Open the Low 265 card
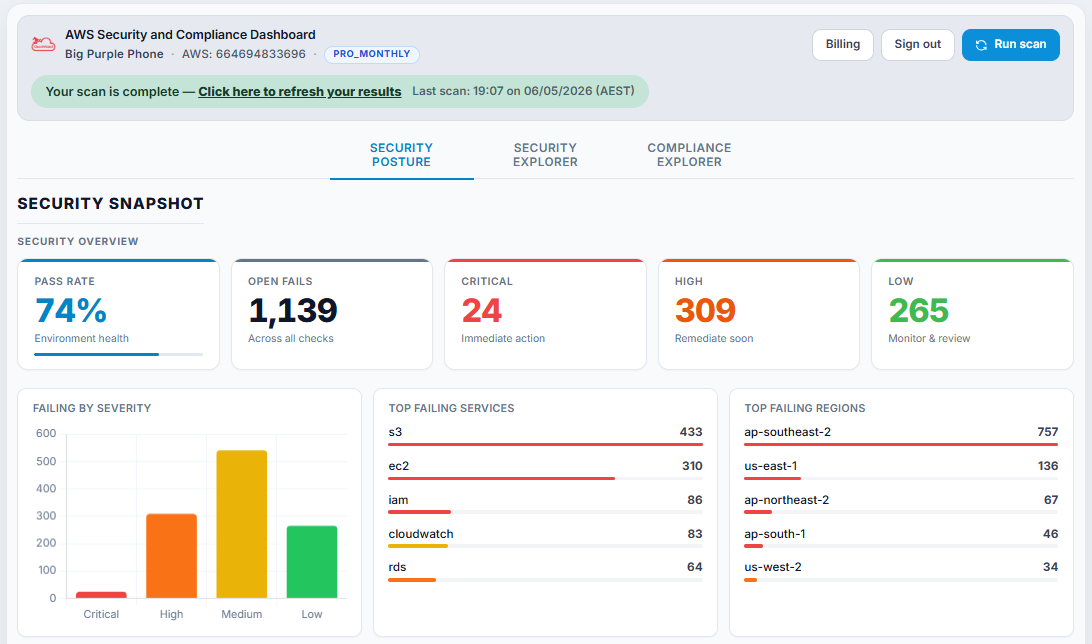The width and height of the screenshot is (1092, 644). [972, 314]
